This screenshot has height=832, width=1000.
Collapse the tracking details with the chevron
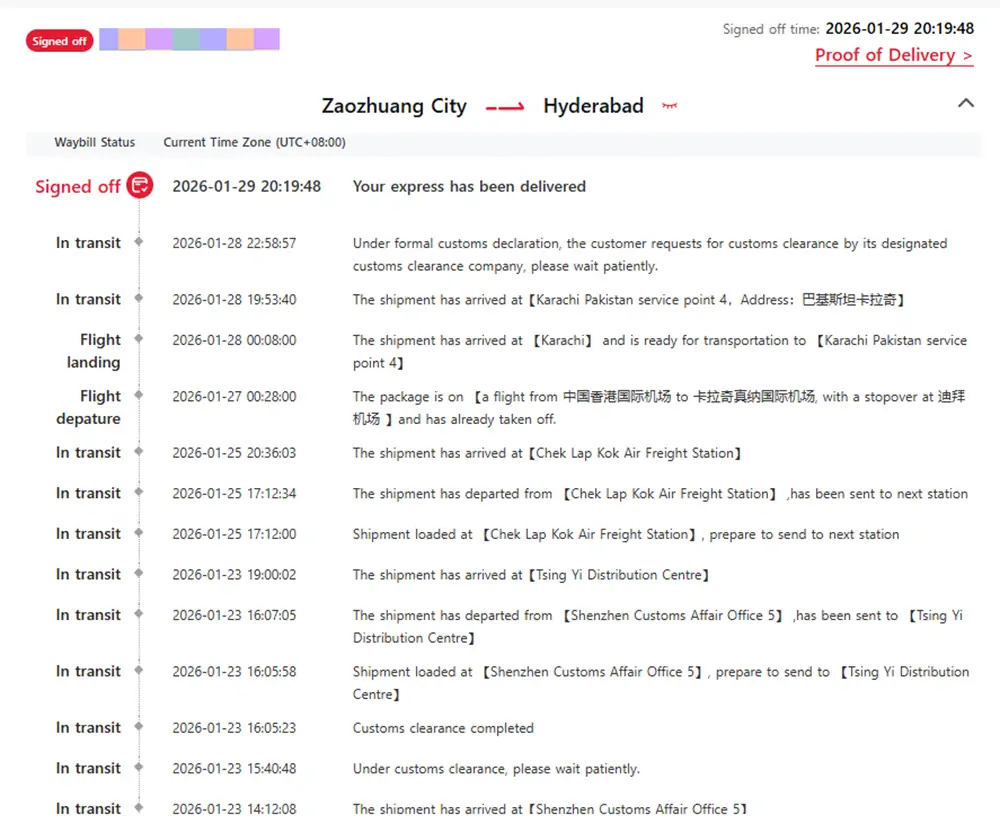click(965, 103)
